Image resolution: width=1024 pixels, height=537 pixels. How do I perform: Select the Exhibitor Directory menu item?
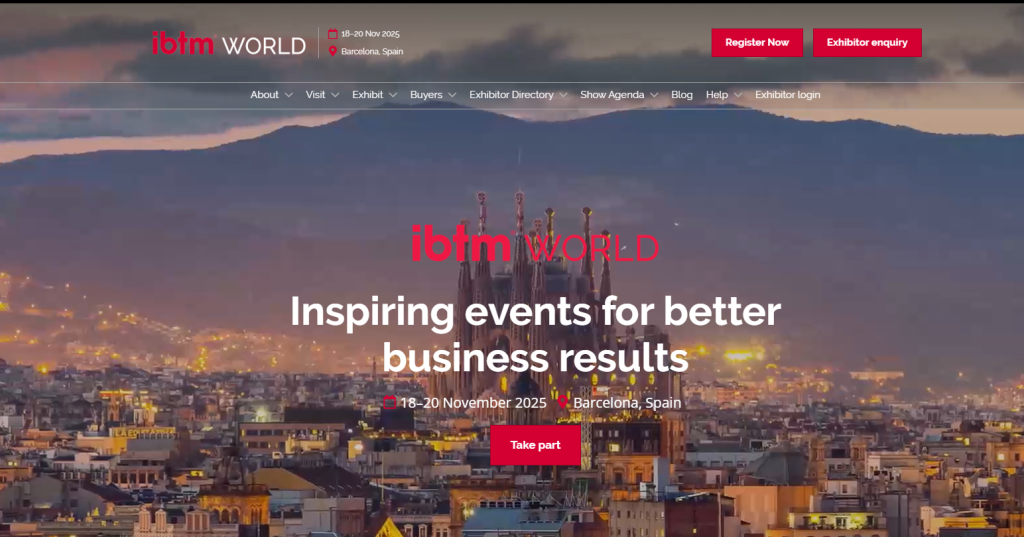[x=511, y=95]
